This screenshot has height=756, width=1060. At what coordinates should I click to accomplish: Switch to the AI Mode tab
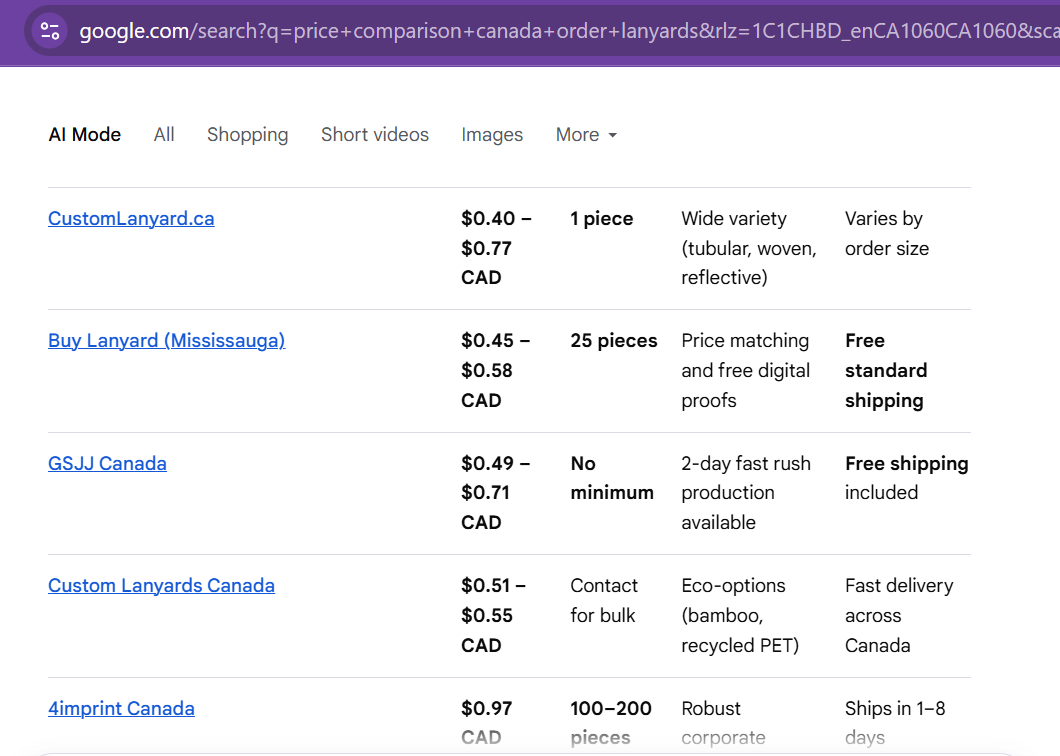pyautogui.click(x=85, y=135)
